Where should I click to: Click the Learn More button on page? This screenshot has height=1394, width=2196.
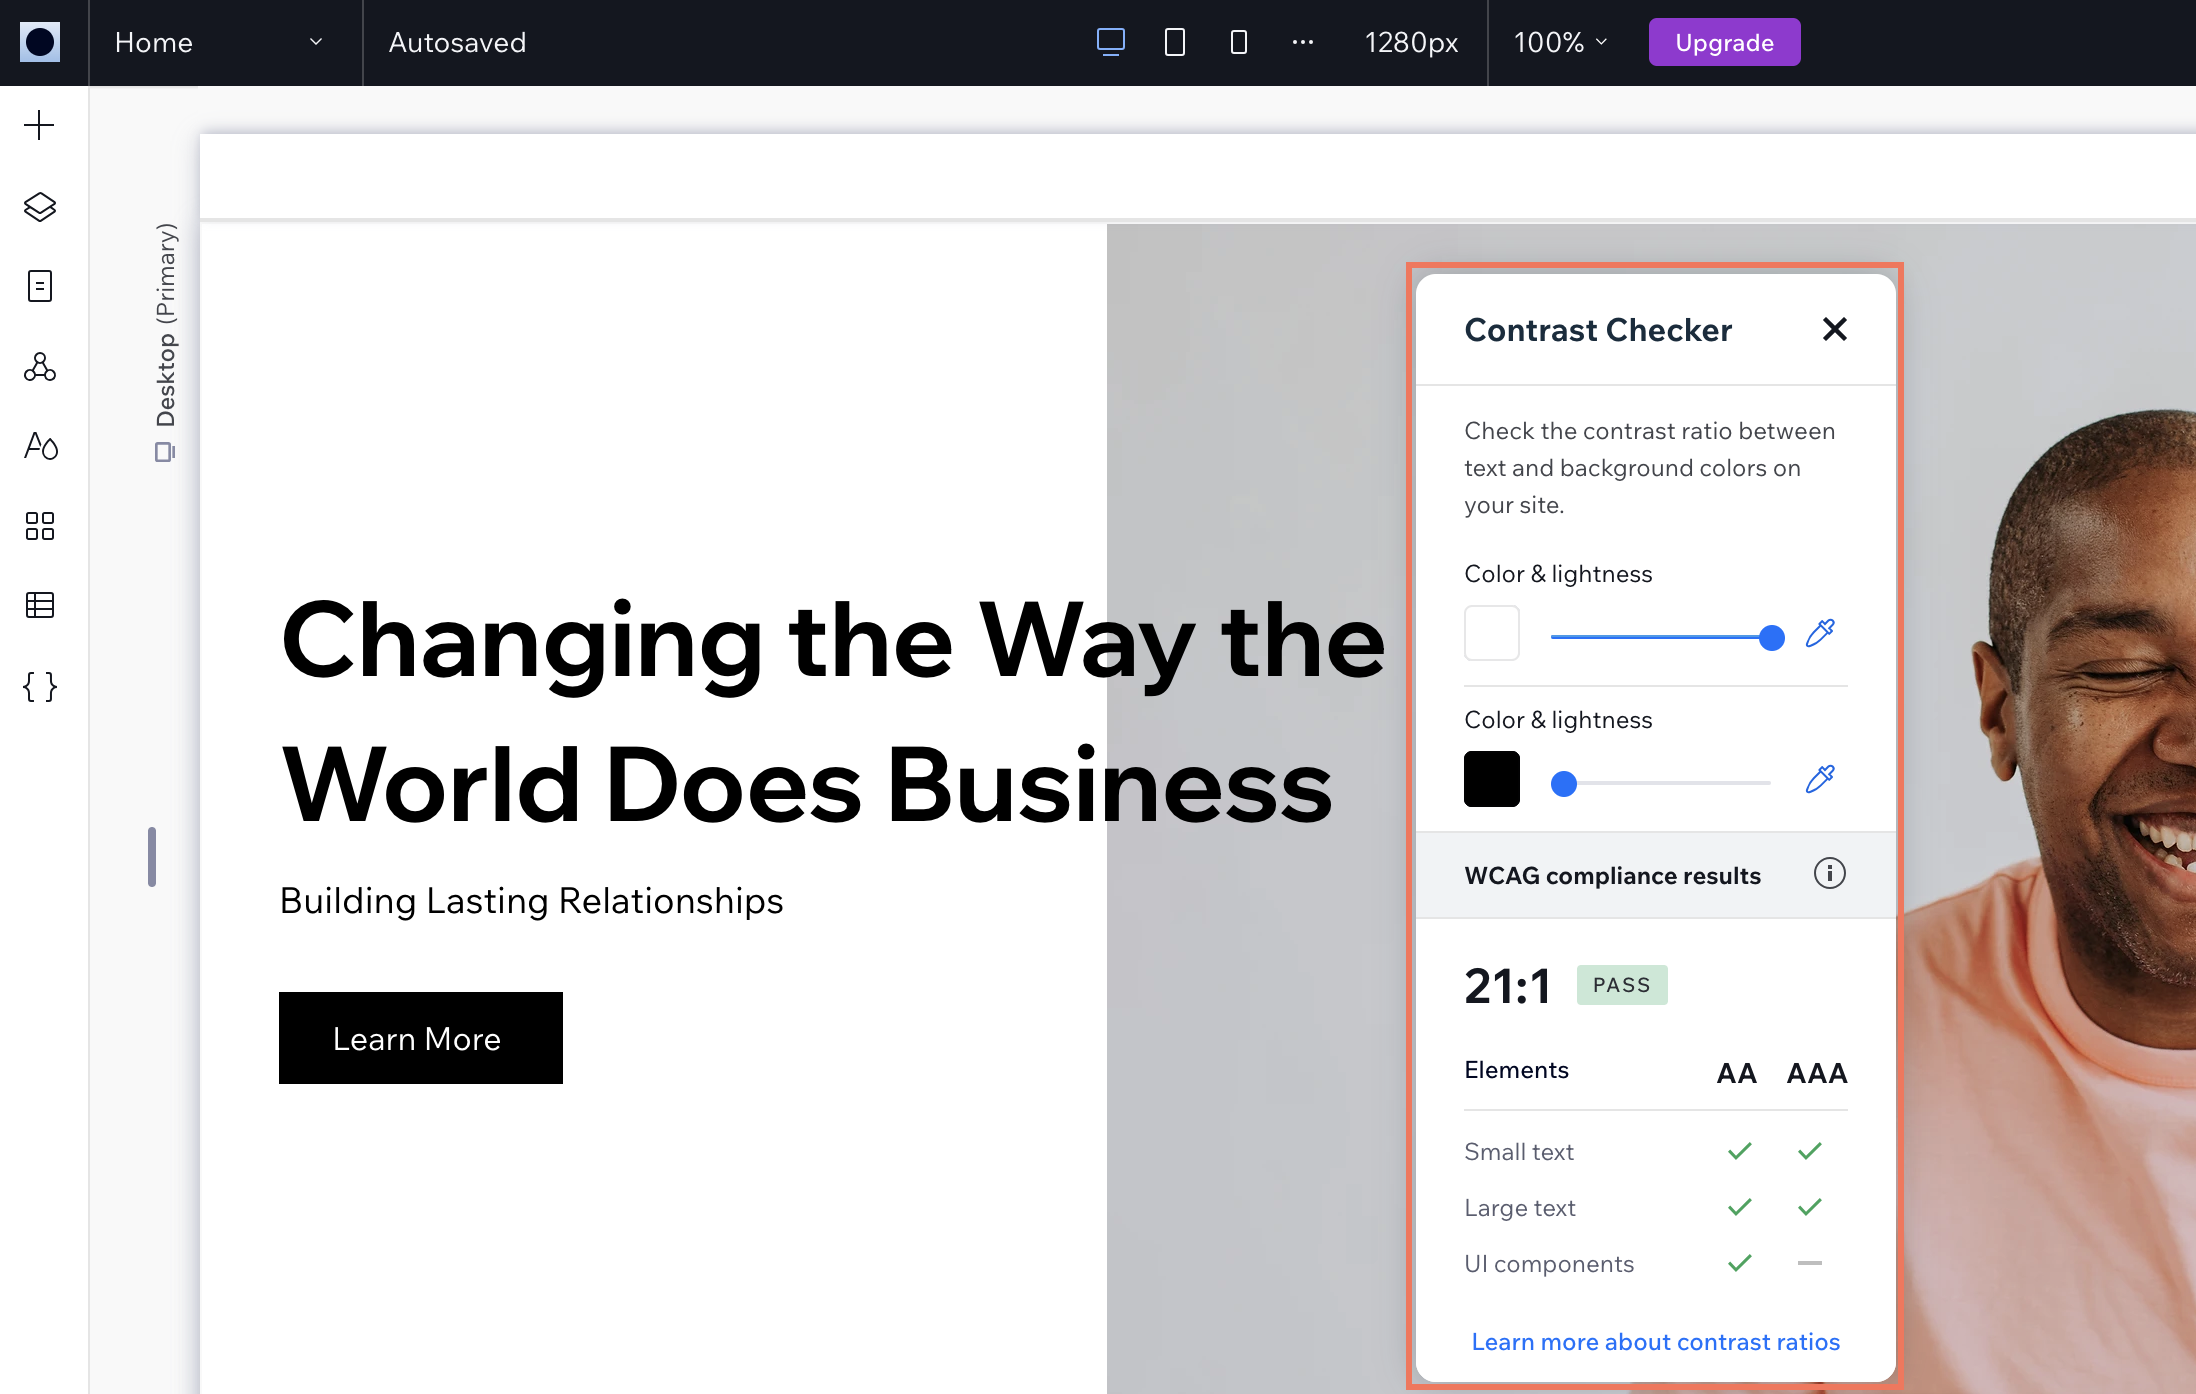[418, 1039]
